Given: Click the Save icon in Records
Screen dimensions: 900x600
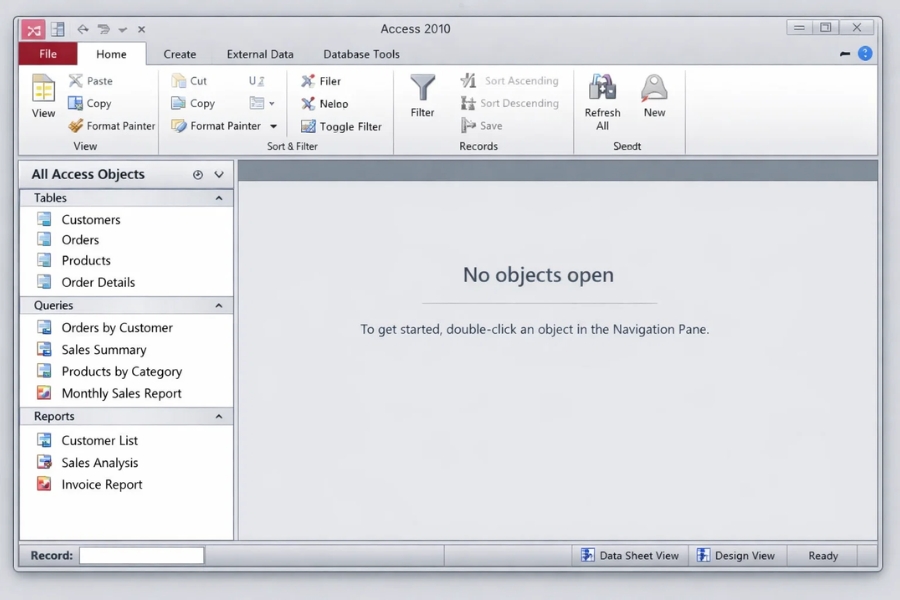Looking at the screenshot, I should 468,126.
